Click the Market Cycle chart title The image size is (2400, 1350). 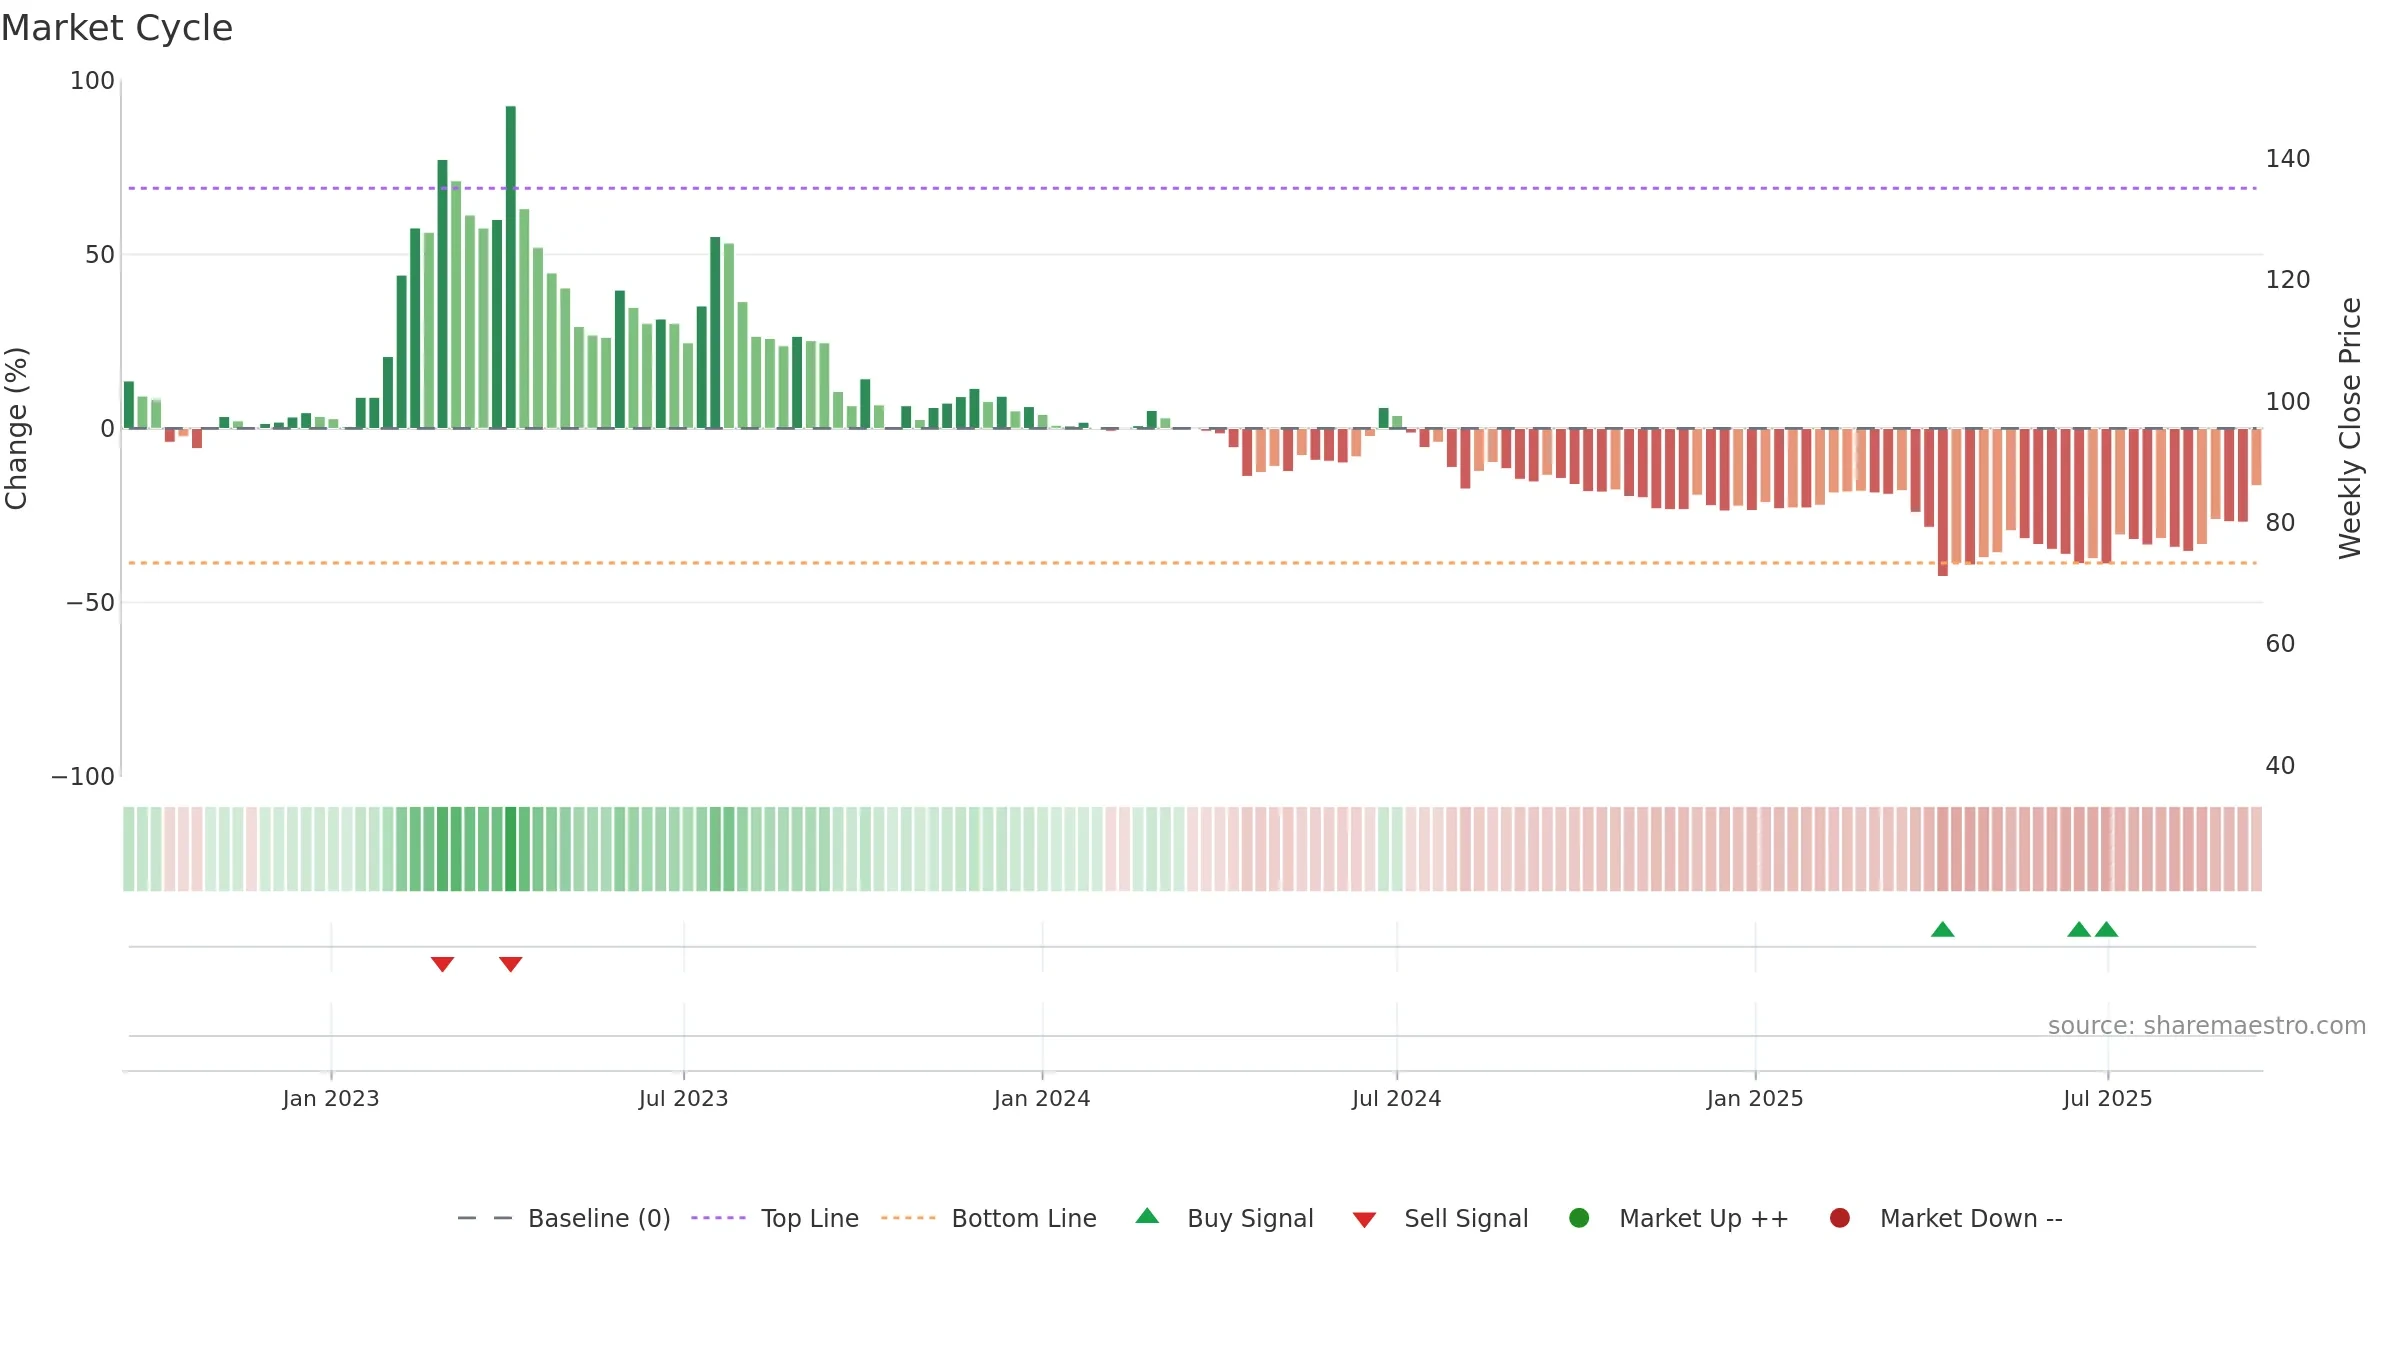117,28
